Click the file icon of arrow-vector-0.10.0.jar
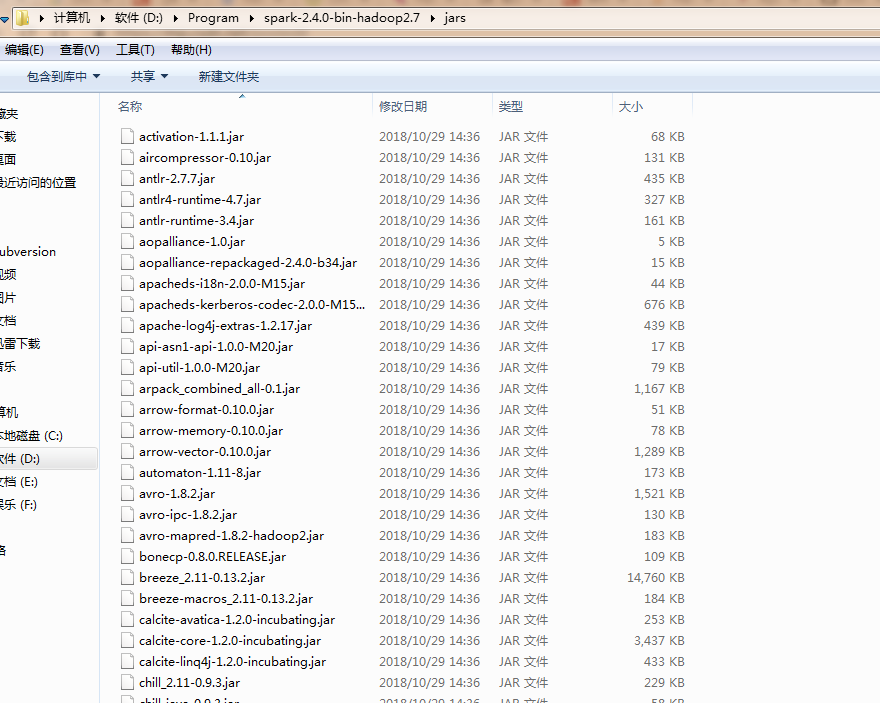This screenshot has width=880, height=703. [127, 452]
